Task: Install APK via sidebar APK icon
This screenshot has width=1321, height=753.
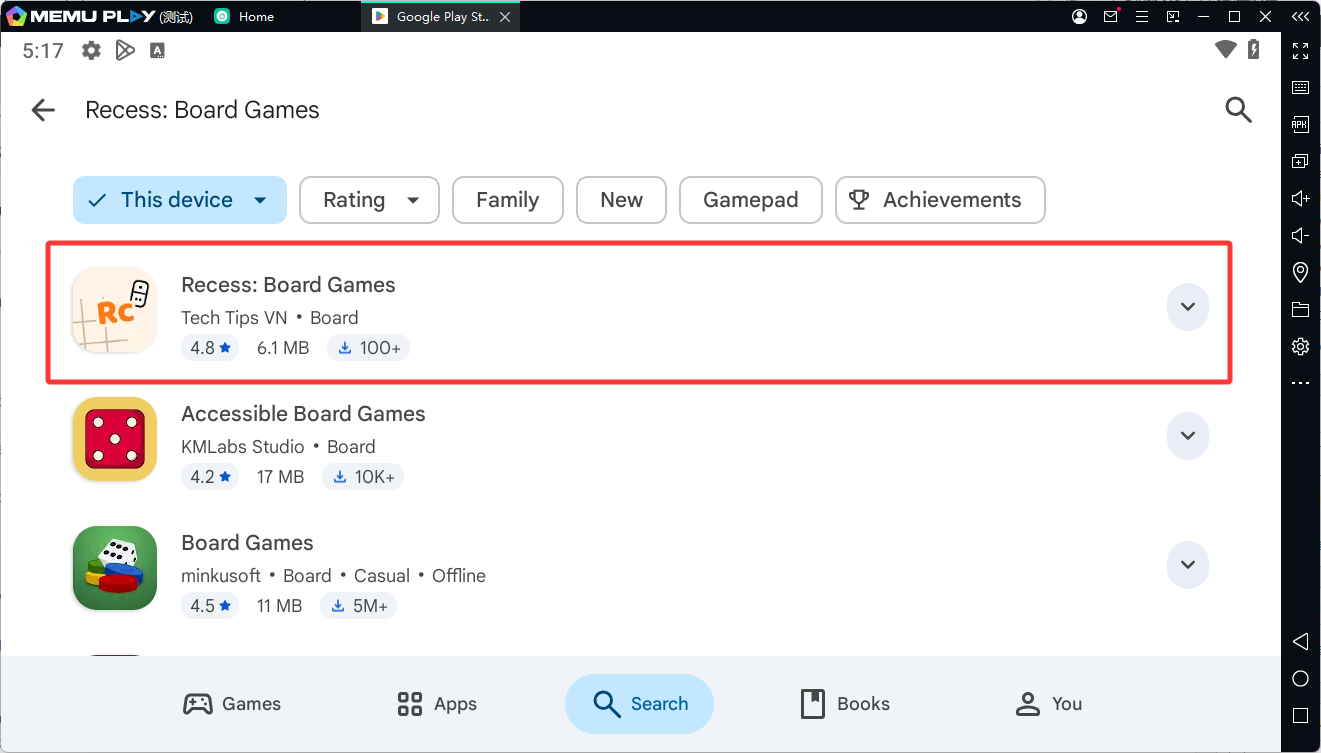Action: tap(1300, 124)
